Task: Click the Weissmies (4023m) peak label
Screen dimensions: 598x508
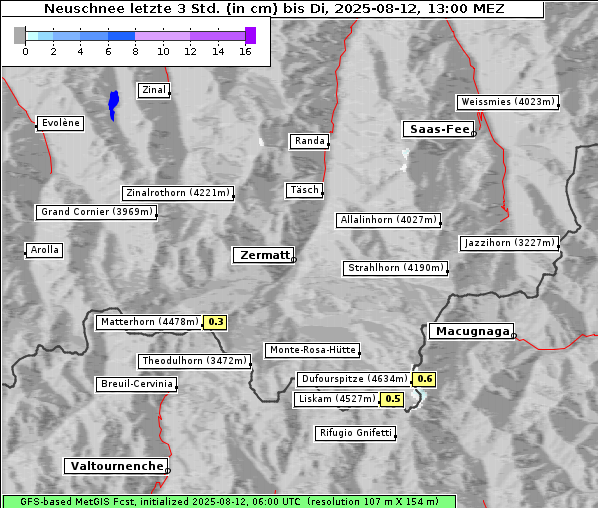Action: [508, 102]
